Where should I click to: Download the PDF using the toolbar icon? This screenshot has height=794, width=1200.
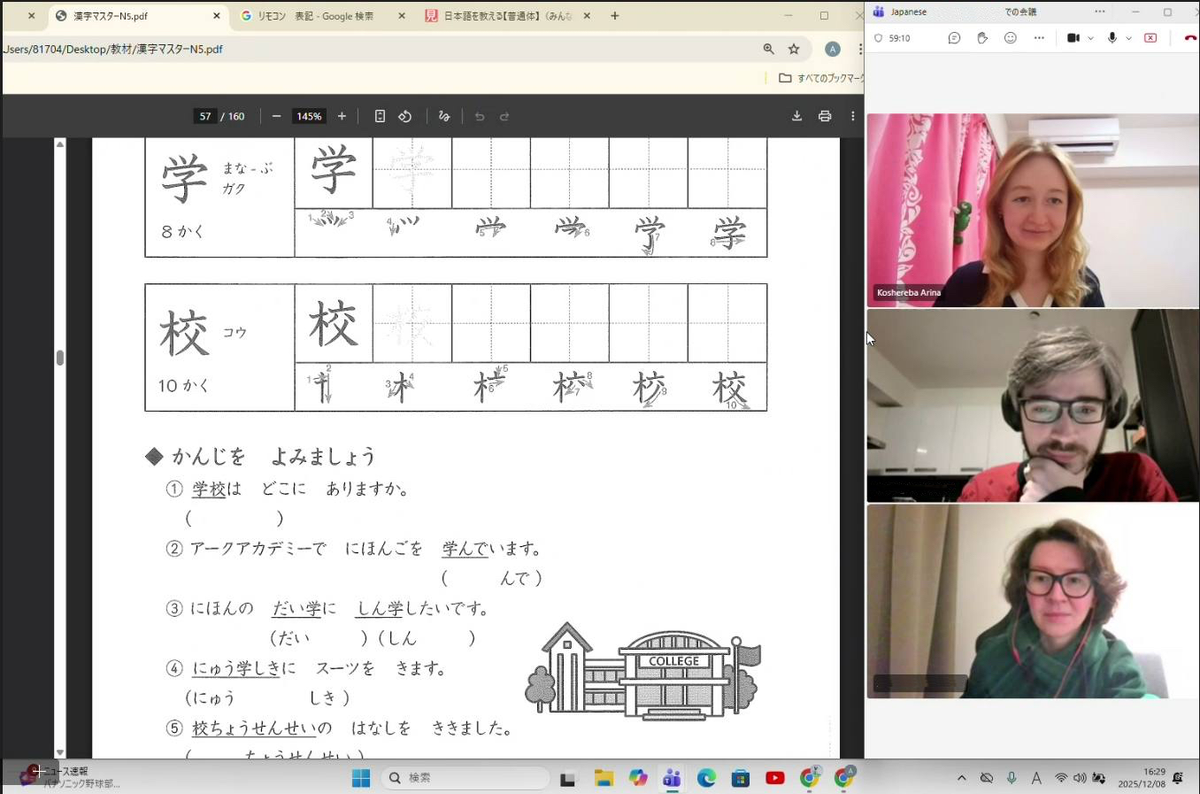click(x=797, y=116)
